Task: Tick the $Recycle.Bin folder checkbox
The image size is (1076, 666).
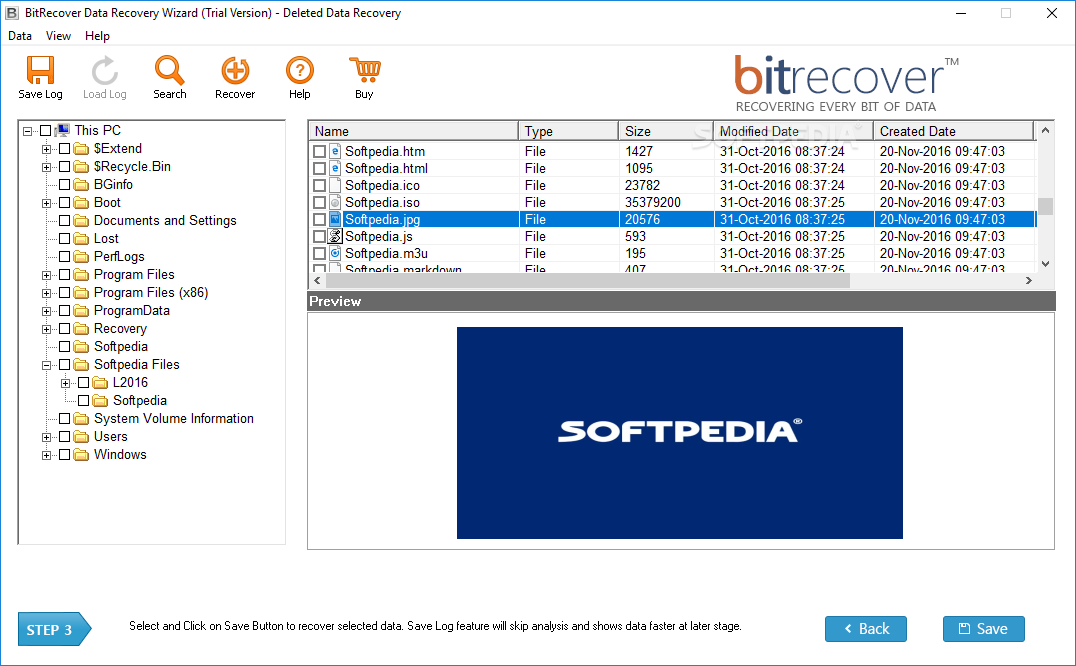Action: point(65,167)
